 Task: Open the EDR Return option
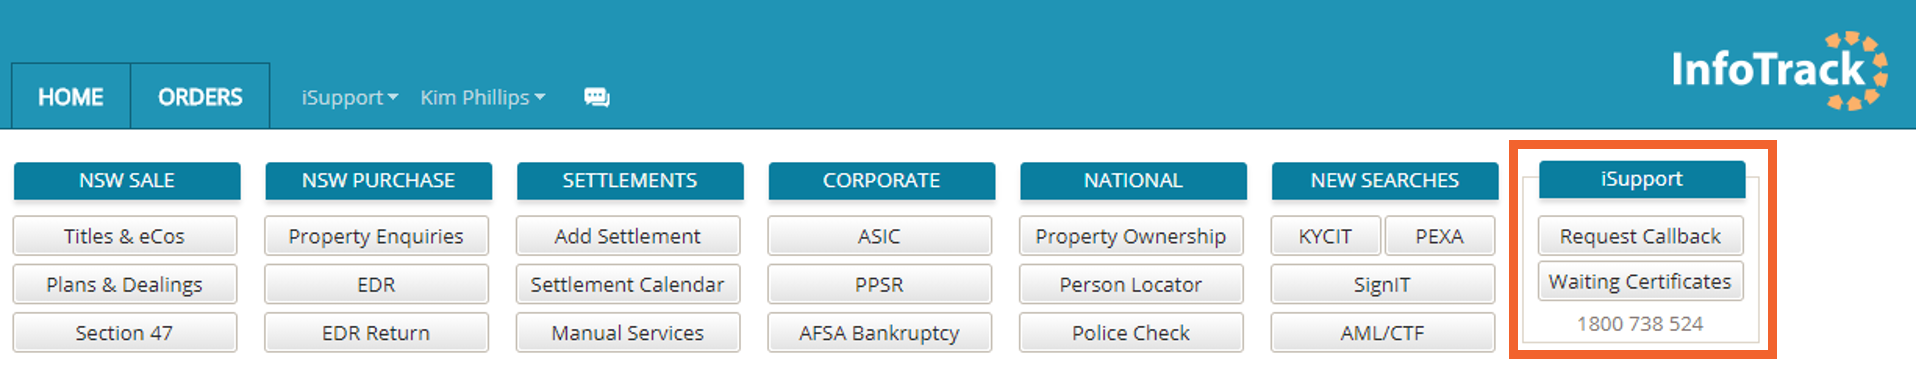(376, 333)
